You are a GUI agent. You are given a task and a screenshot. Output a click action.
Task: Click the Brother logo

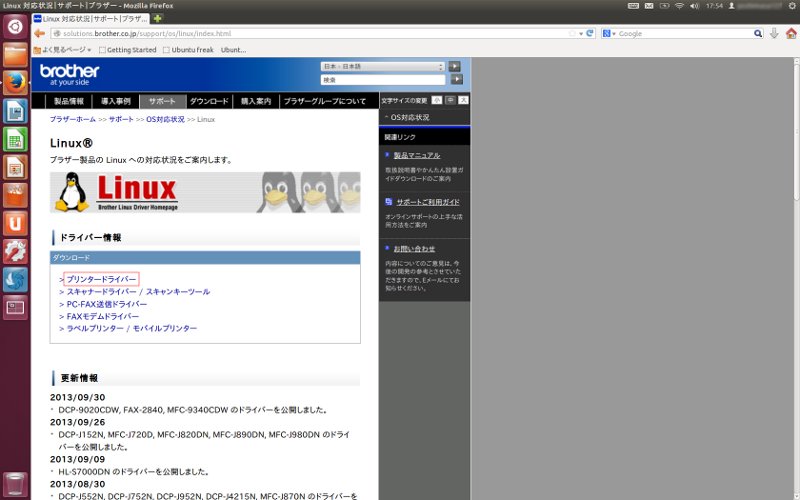pos(69,74)
